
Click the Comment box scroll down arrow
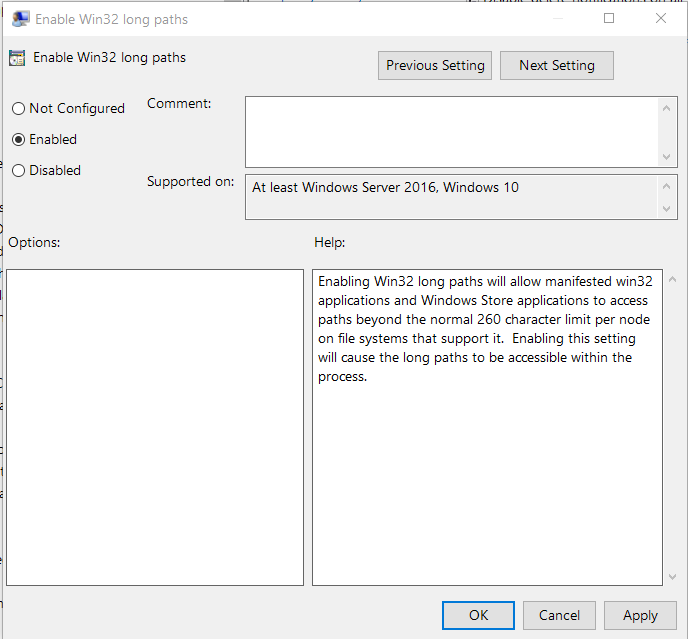click(666, 157)
